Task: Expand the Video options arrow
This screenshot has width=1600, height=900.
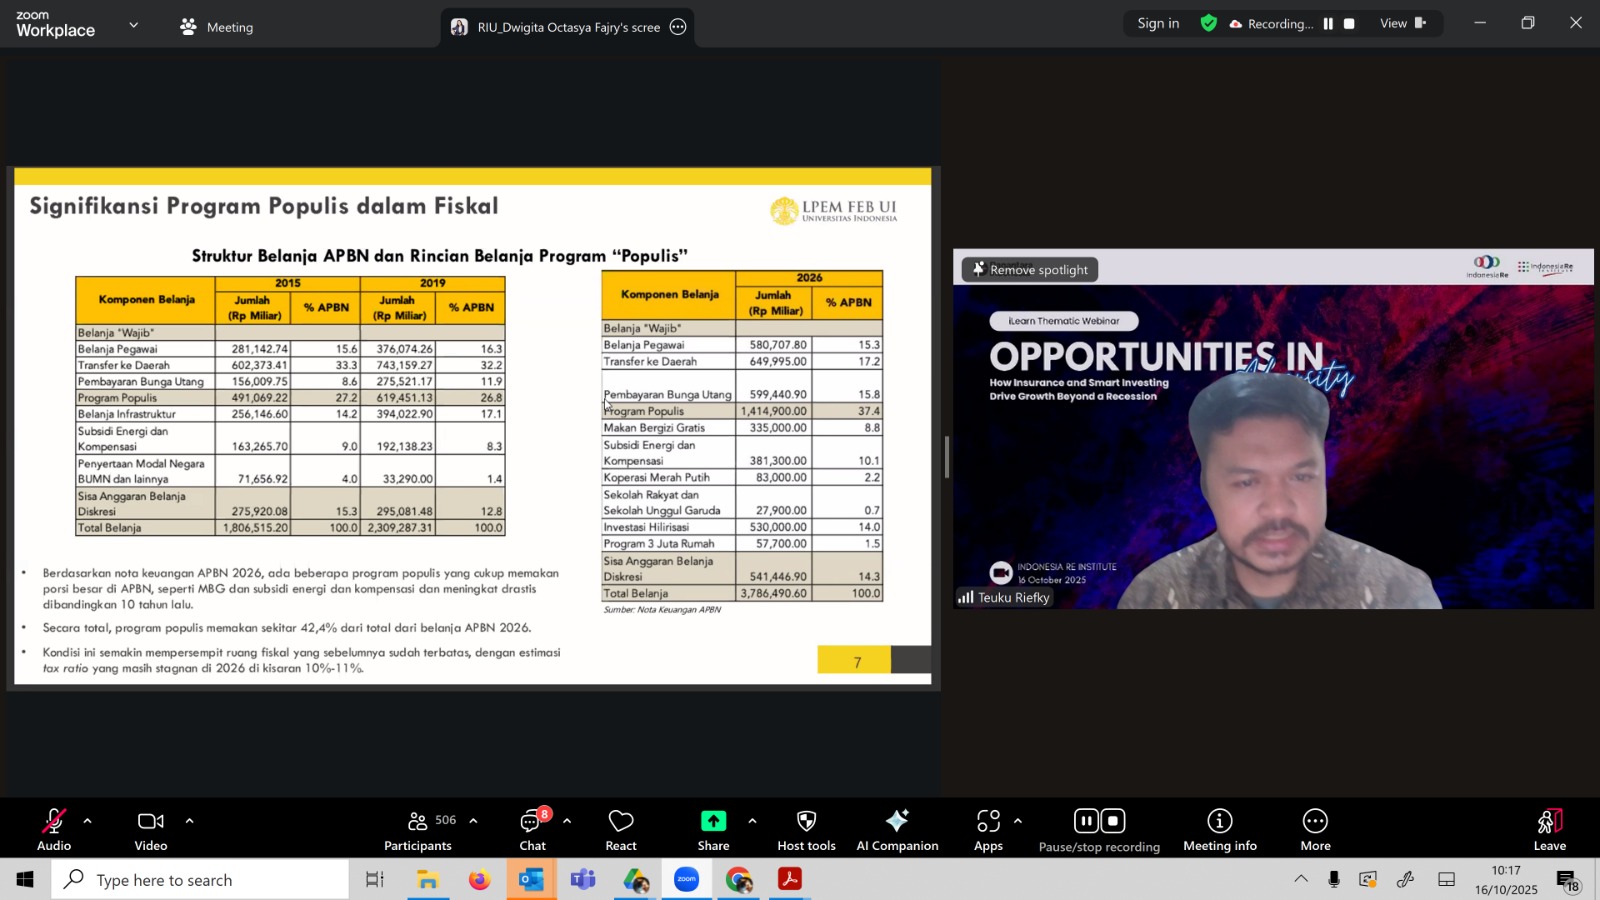Action: click(x=189, y=821)
